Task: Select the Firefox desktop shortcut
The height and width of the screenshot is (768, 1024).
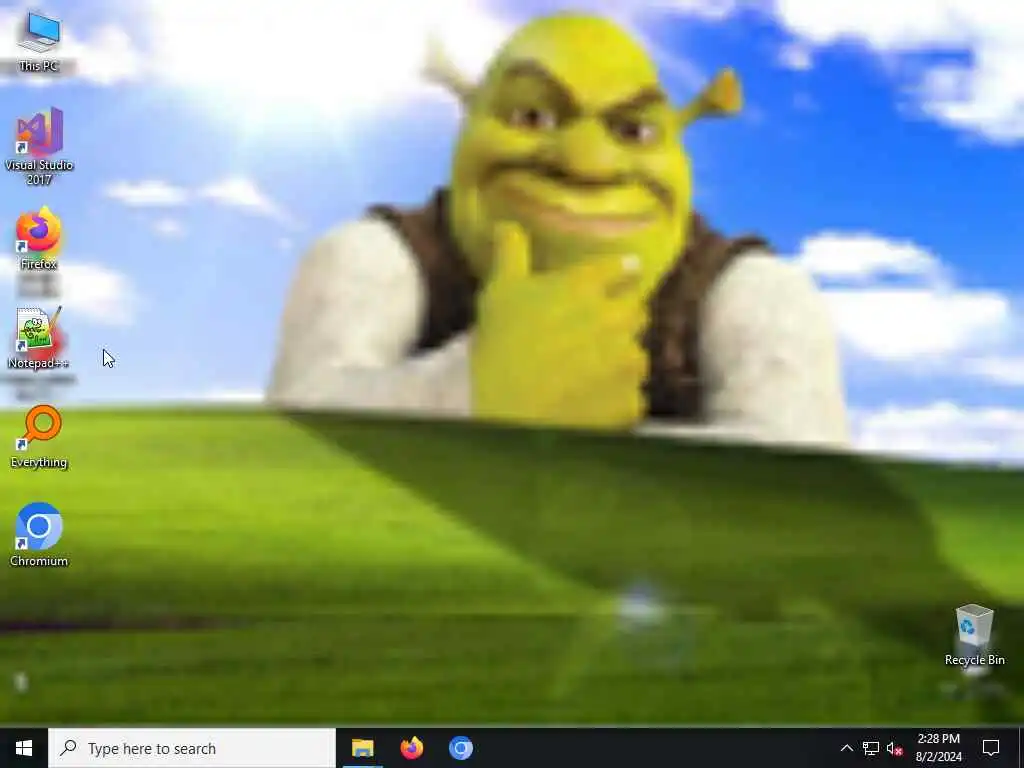Action: point(39,239)
